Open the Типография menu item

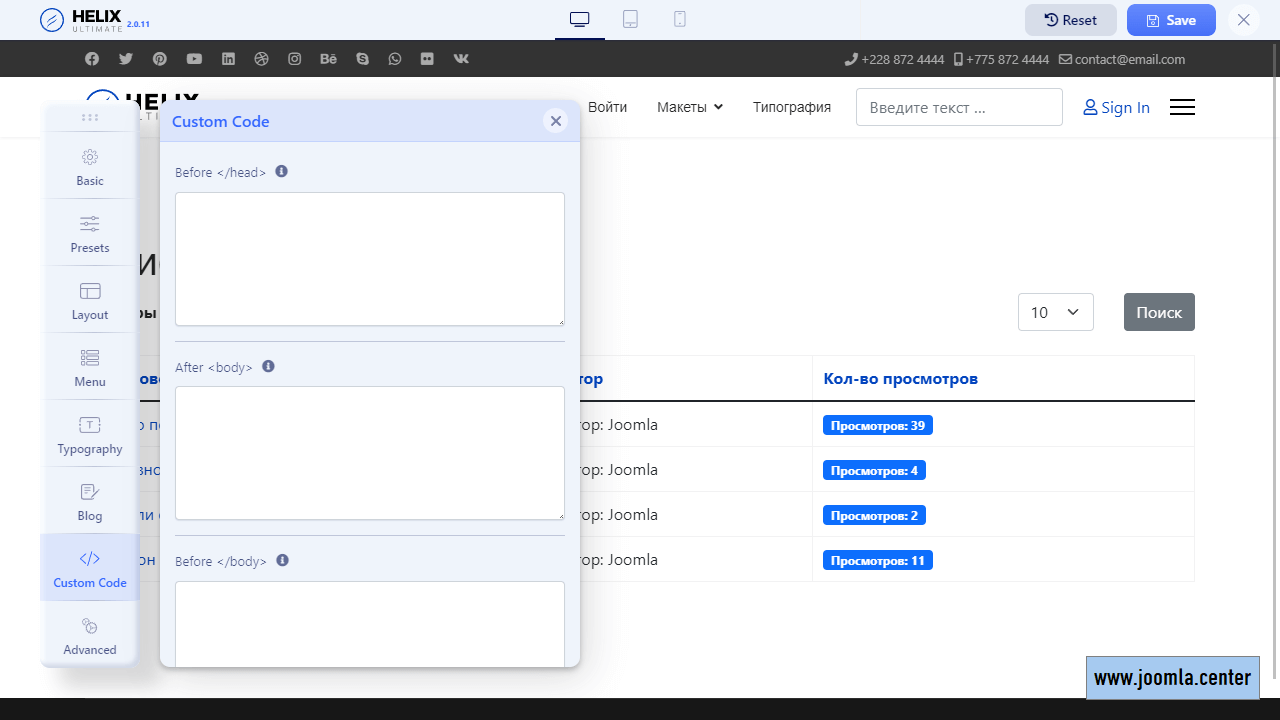pyautogui.click(x=791, y=107)
